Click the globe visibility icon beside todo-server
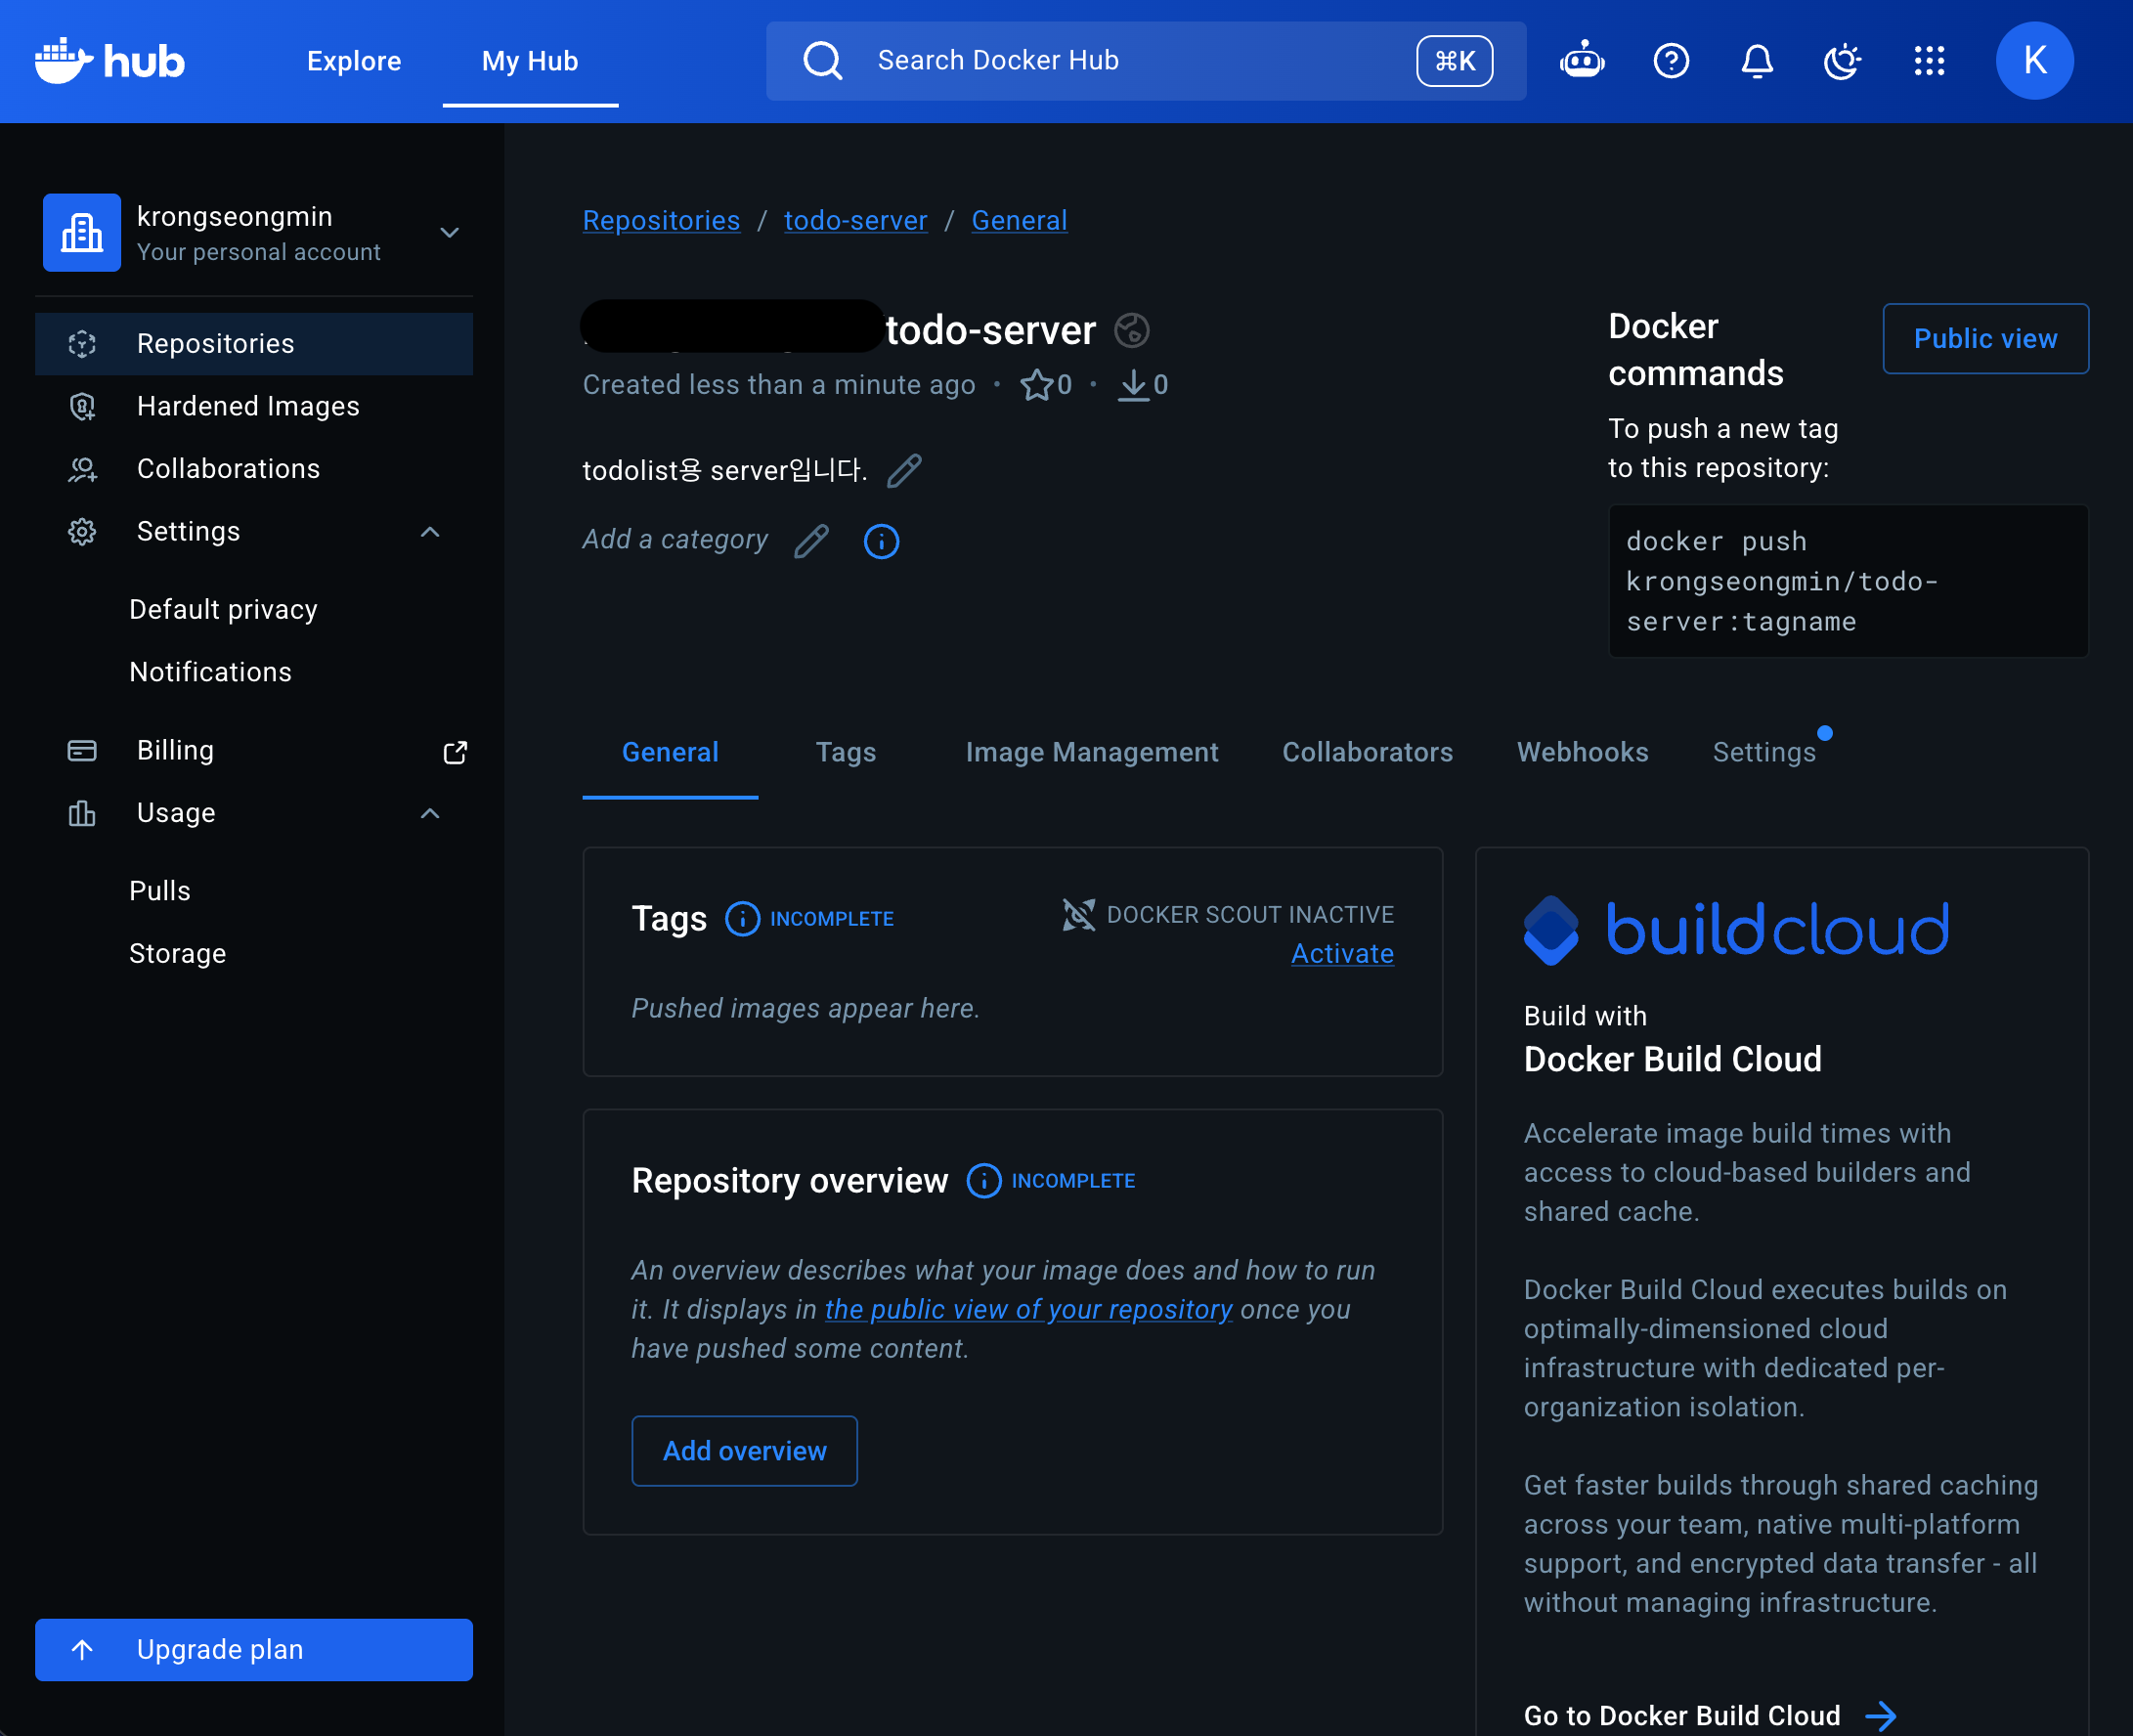The image size is (2133, 1736). coord(1131,330)
